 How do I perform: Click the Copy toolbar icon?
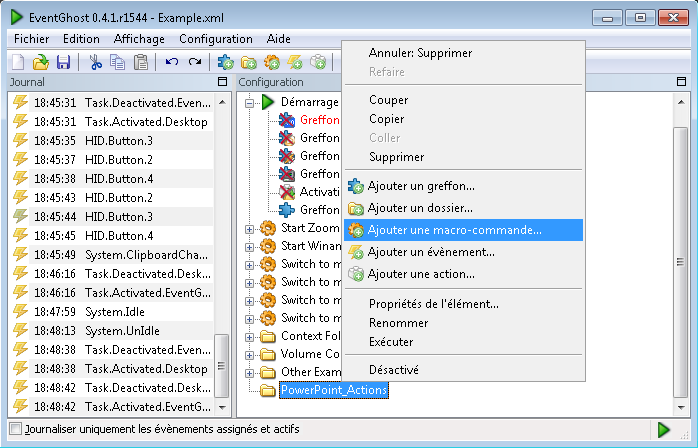click(x=118, y=62)
